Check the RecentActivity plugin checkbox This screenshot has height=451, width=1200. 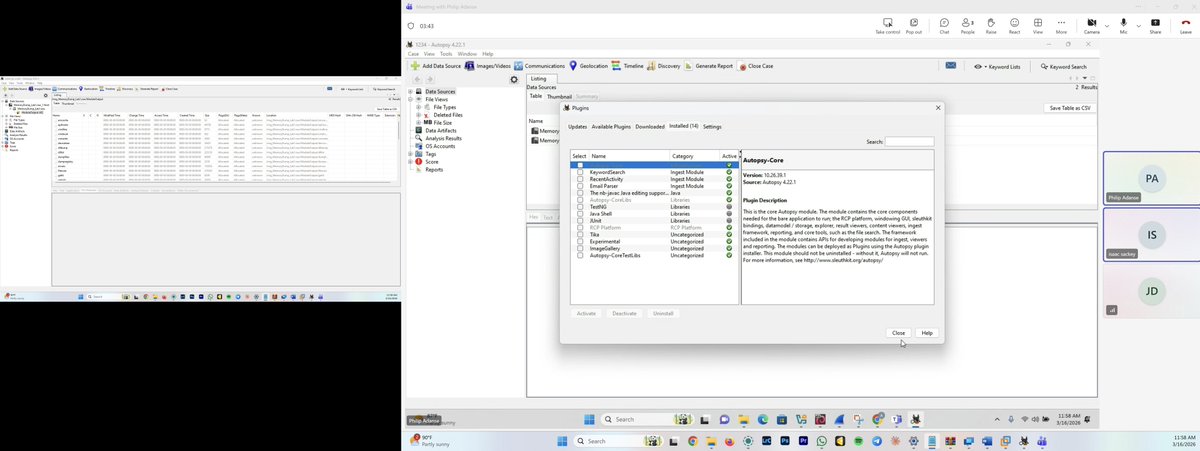[x=579, y=179]
